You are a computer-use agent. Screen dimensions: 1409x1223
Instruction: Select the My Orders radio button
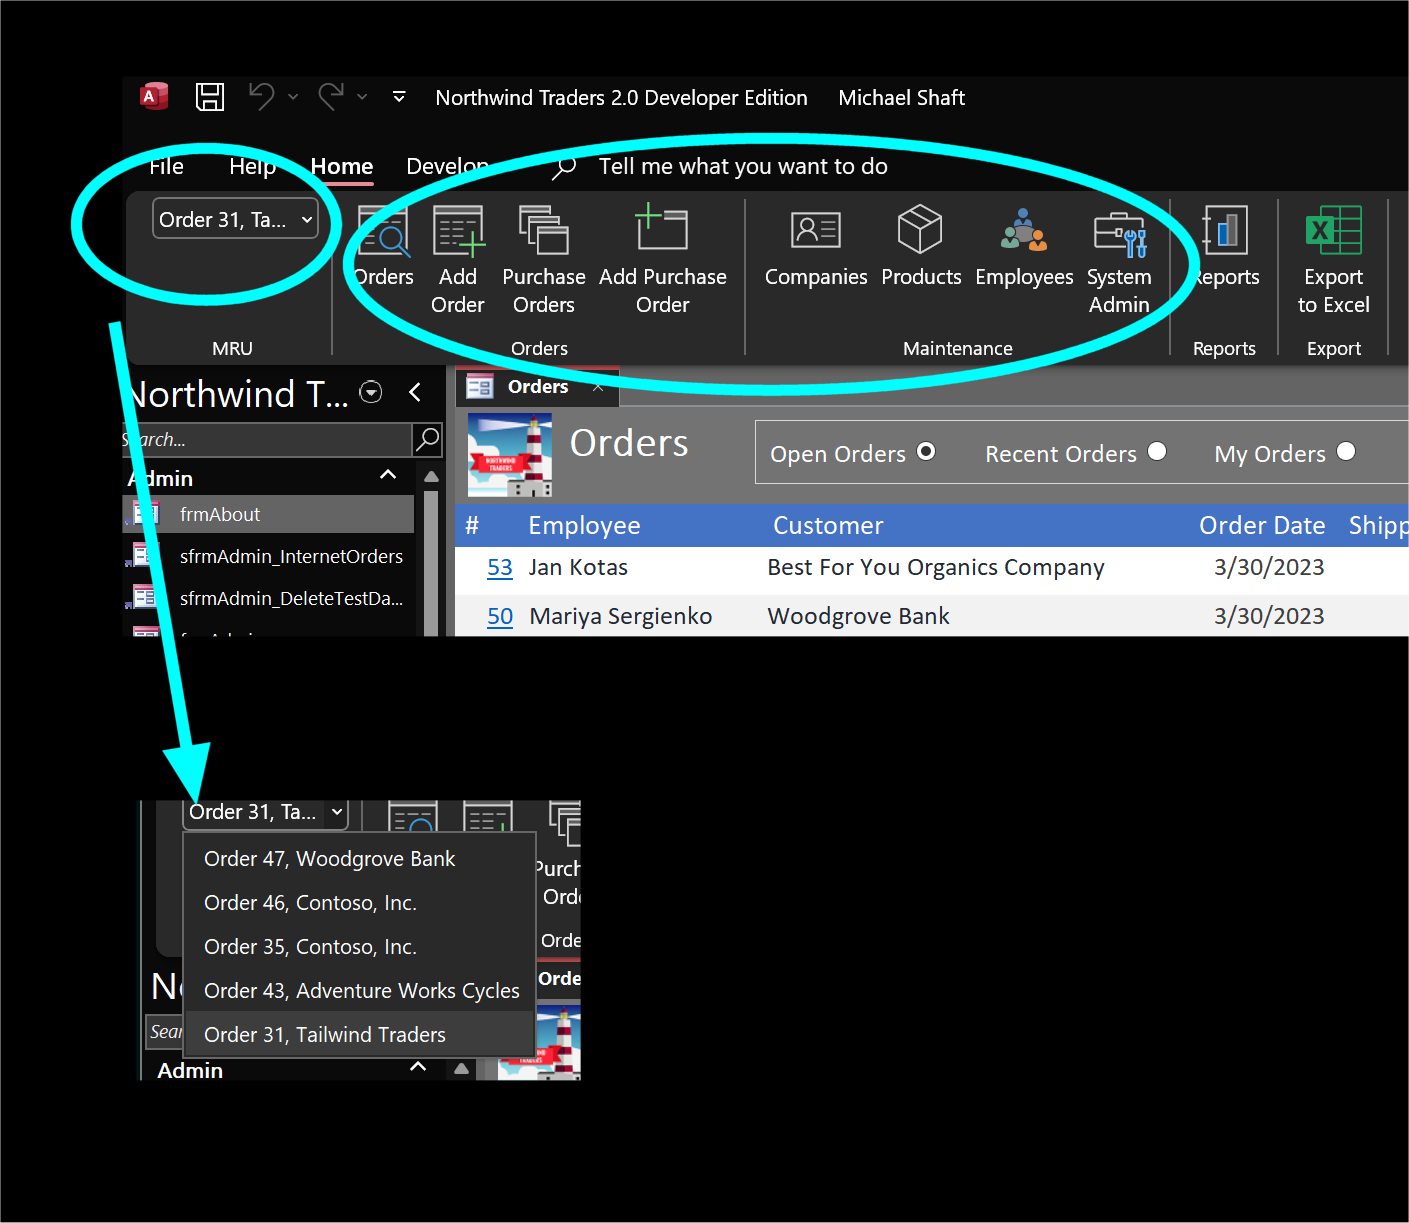1346,452
